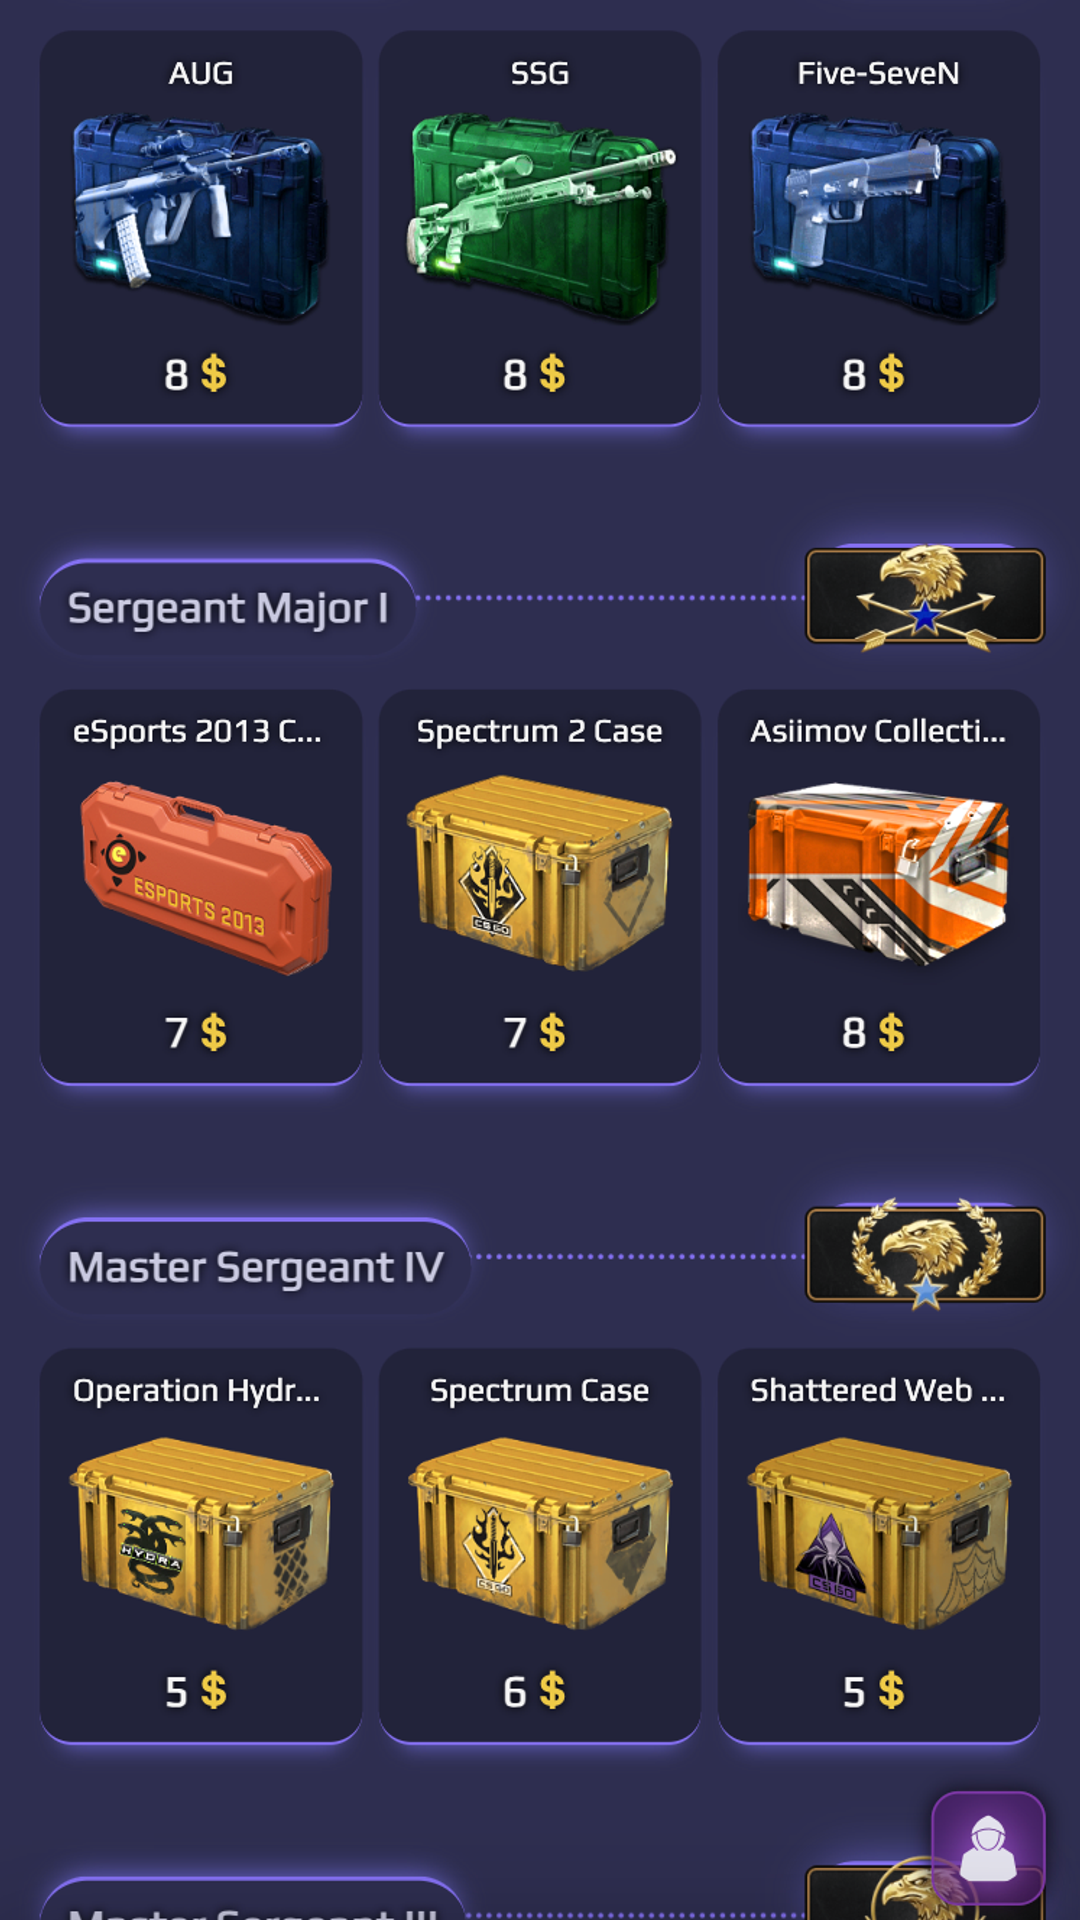1080x1920 pixels.
Task: Tap the Operation Hydra title text
Action: pyautogui.click(x=197, y=1390)
